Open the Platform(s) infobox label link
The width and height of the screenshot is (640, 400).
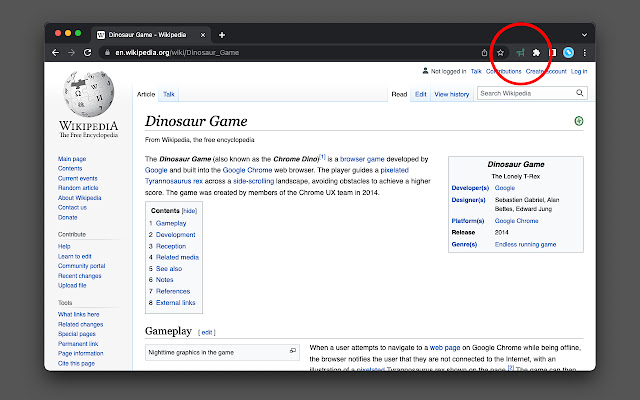click(x=468, y=221)
